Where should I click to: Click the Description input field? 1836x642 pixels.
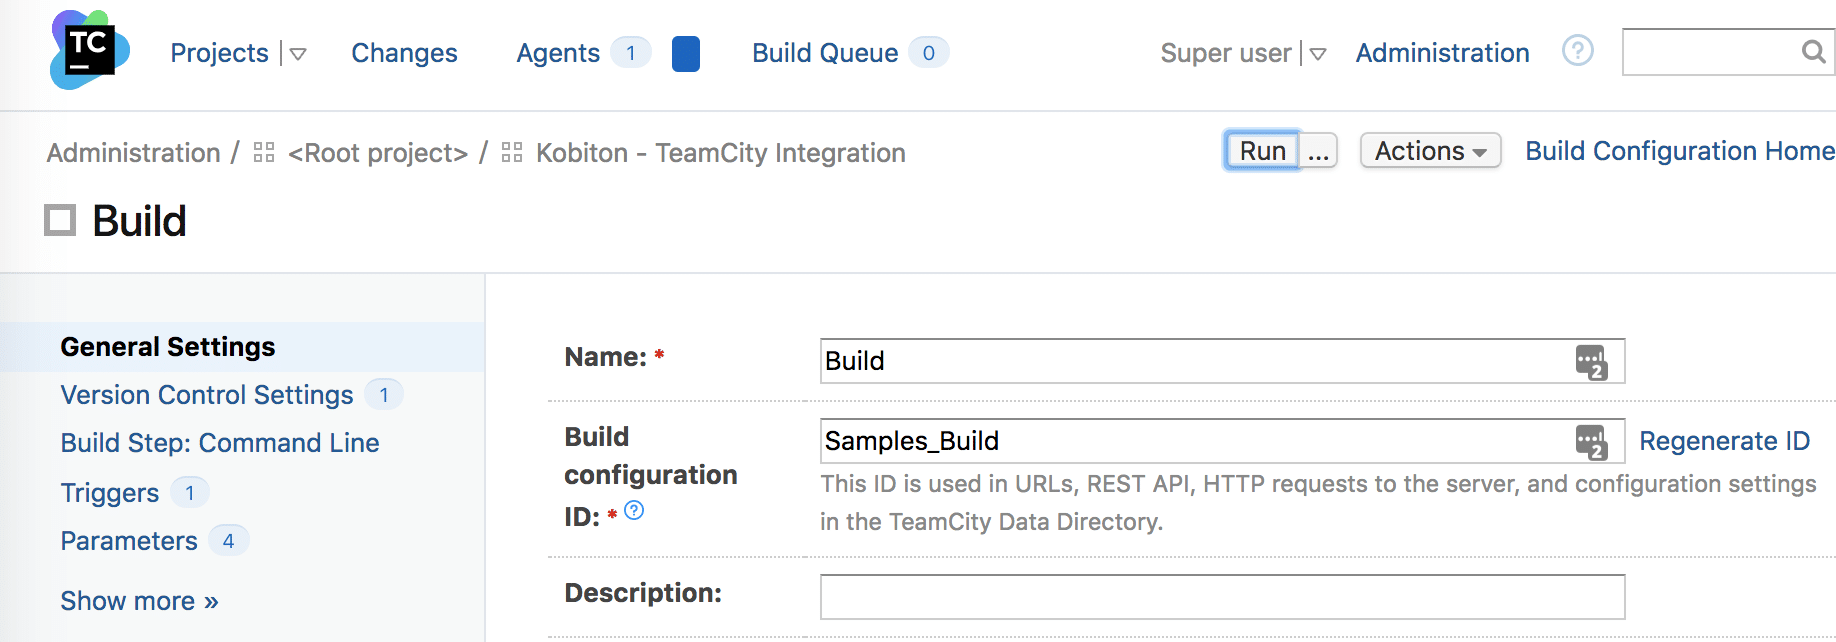1222,597
